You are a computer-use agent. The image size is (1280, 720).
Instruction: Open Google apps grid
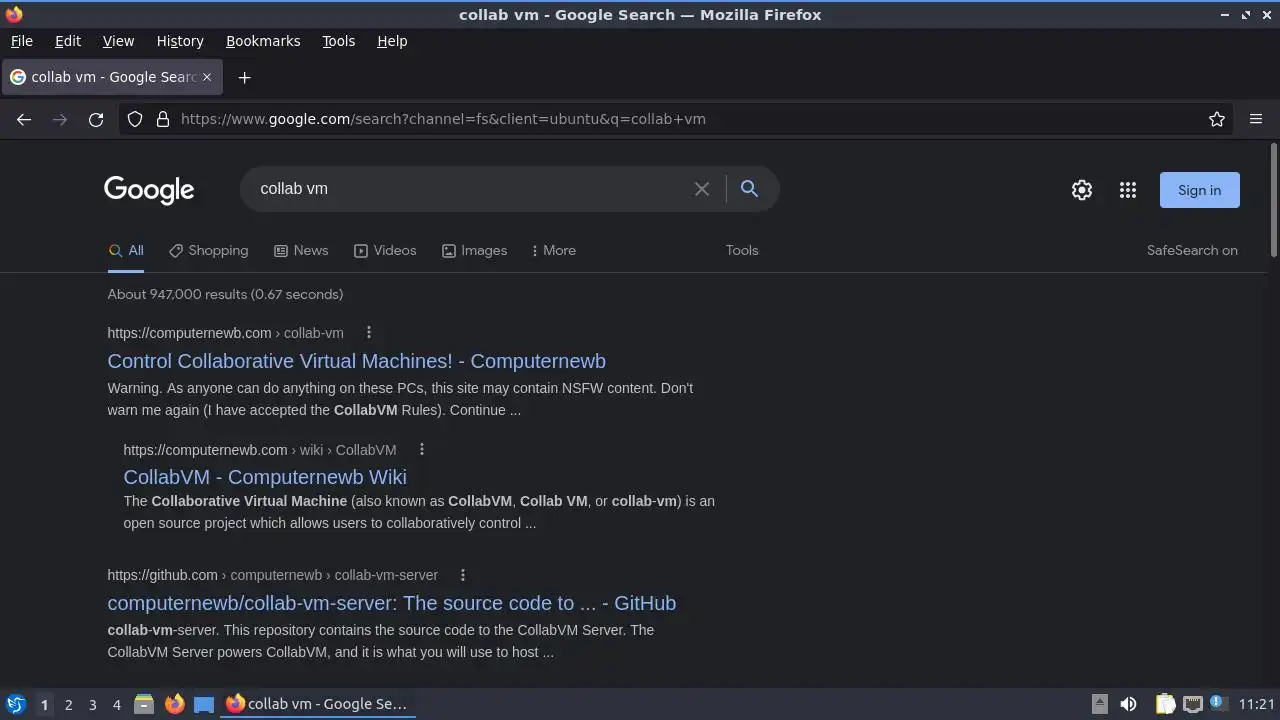[x=1128, y=190]
